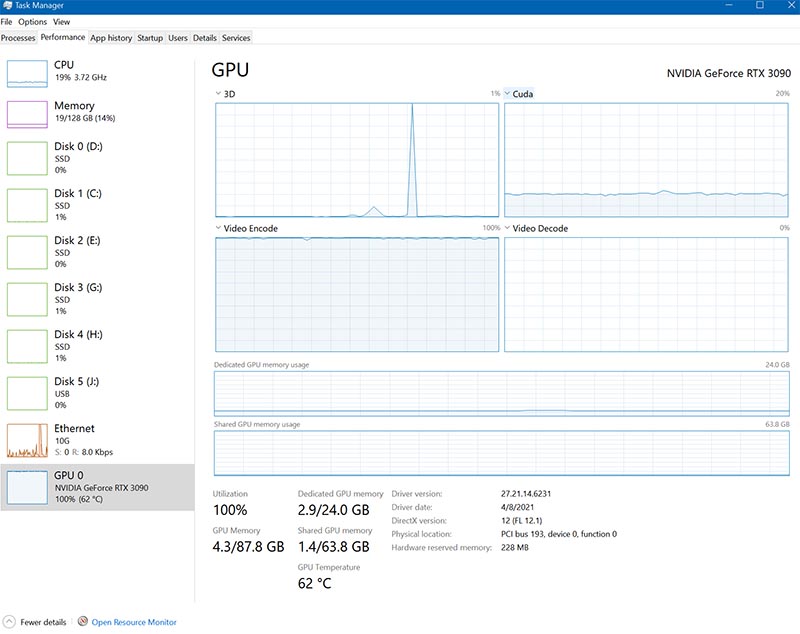This screenshot has width=800, height=634.
Task: Open Resource Monitor link
Action: [134, 622]
